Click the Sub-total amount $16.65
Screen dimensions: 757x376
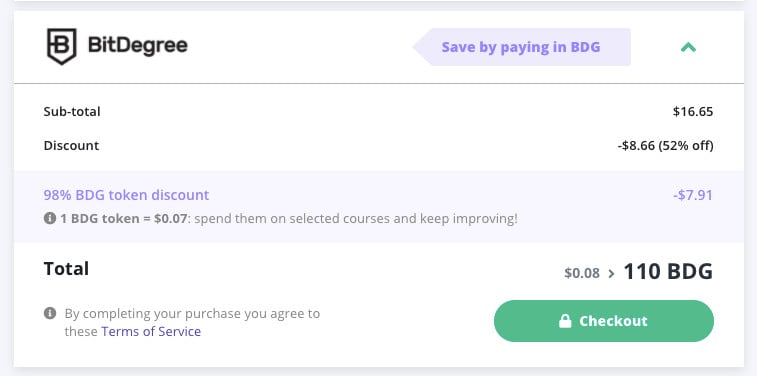693,112
